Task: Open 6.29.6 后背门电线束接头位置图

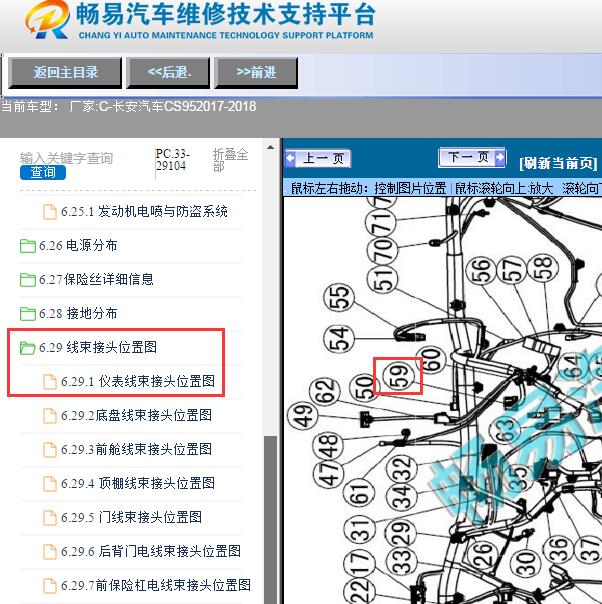Action: pos(151,551)
